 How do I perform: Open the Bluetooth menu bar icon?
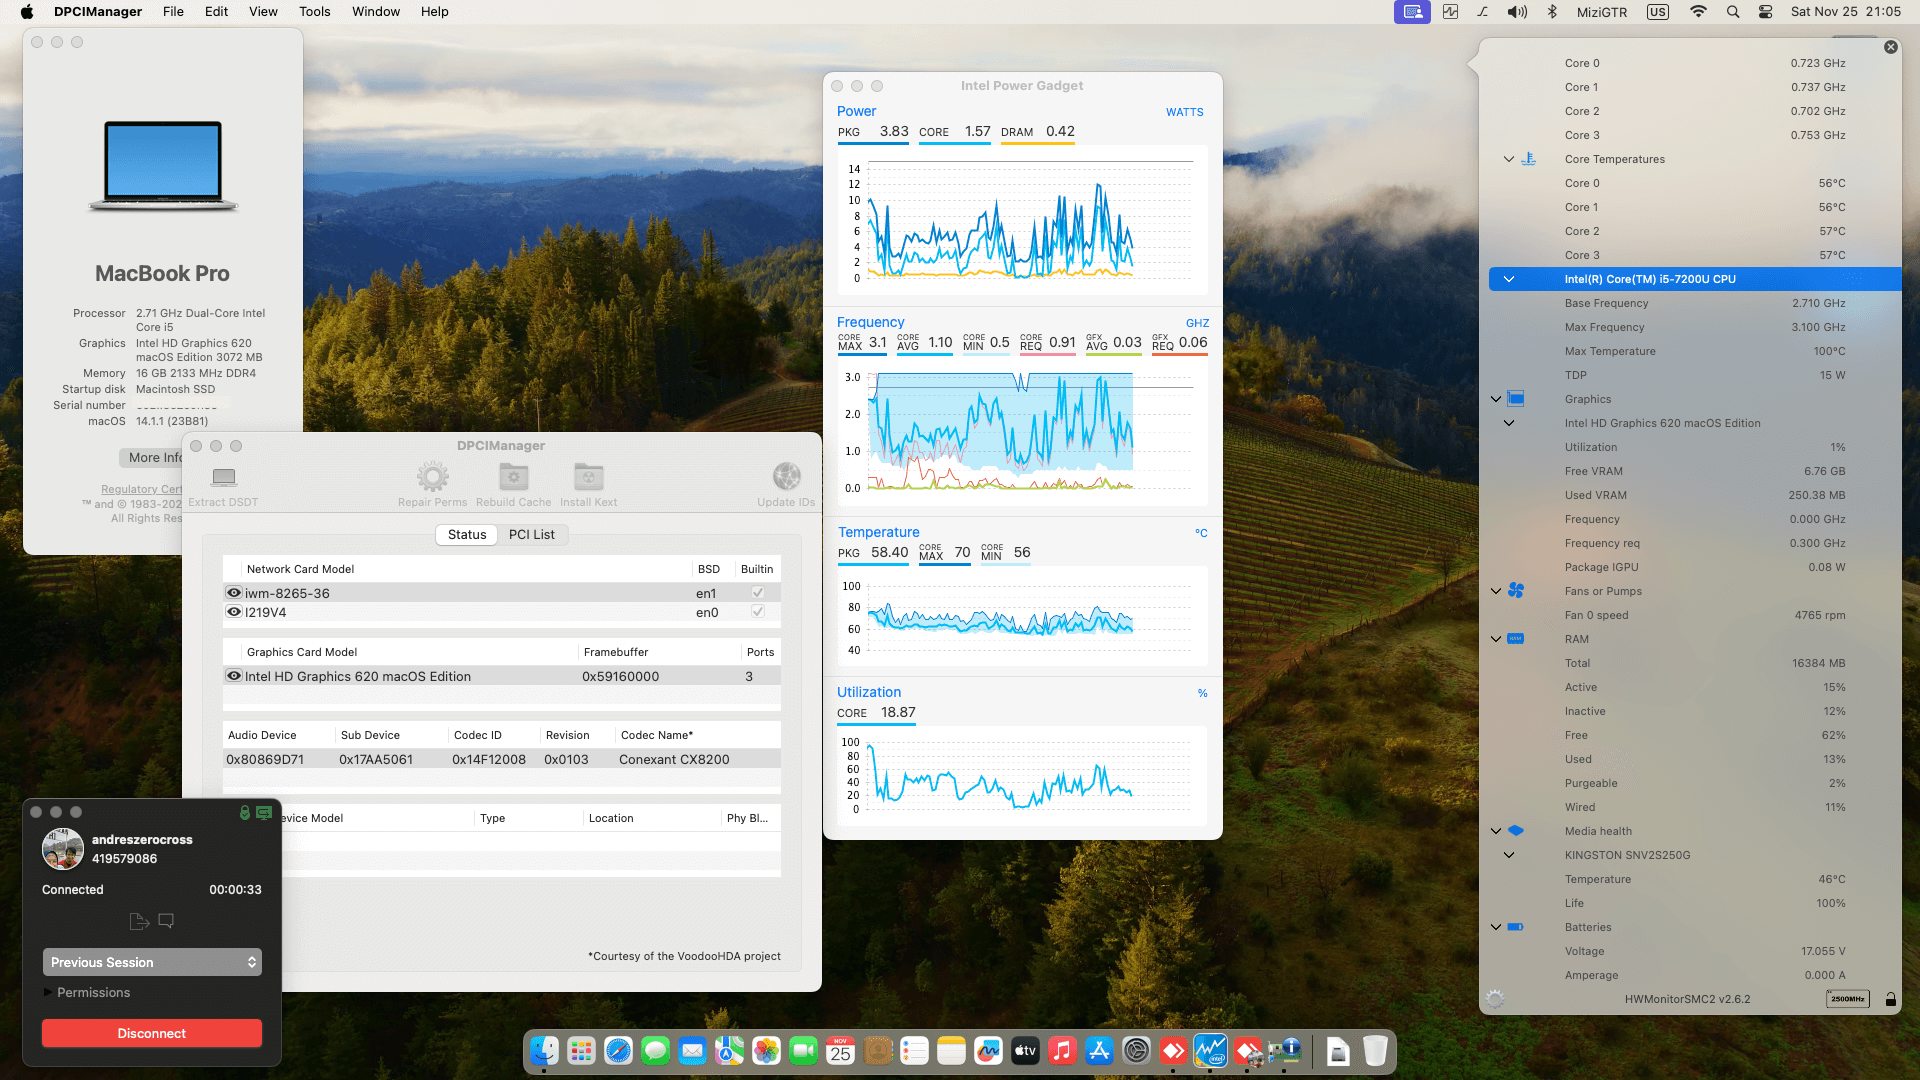coord(1552,12)
